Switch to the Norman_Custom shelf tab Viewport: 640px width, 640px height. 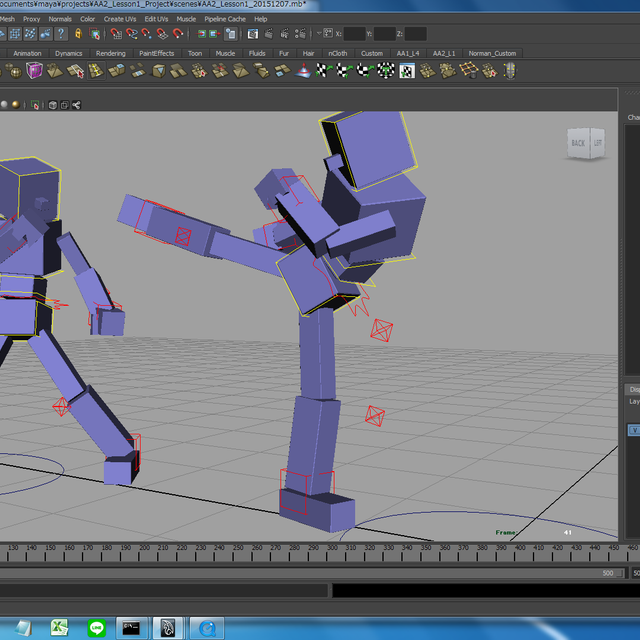[492, 53]
